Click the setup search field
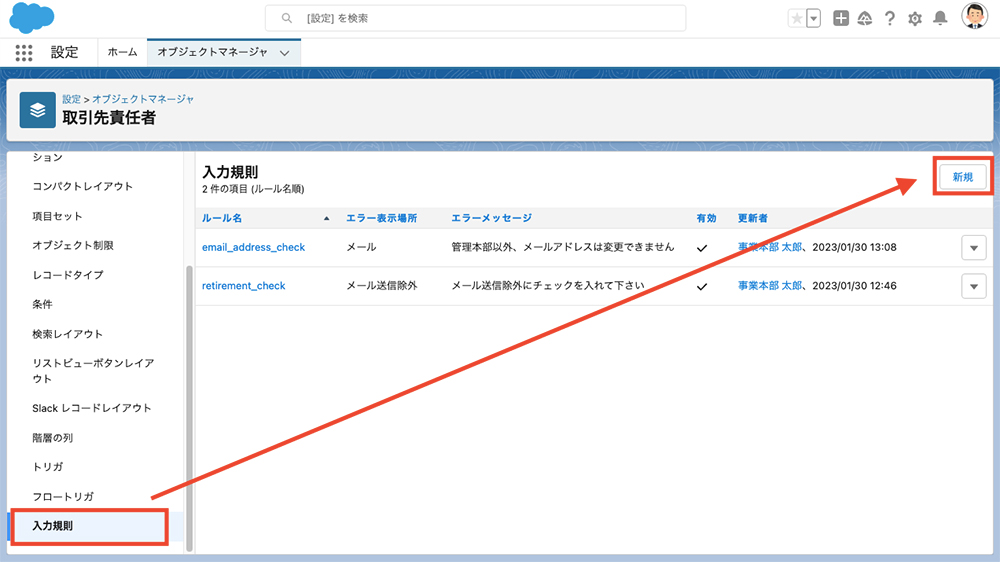The height and width of the screenshot is (562, 1000). 476,18
